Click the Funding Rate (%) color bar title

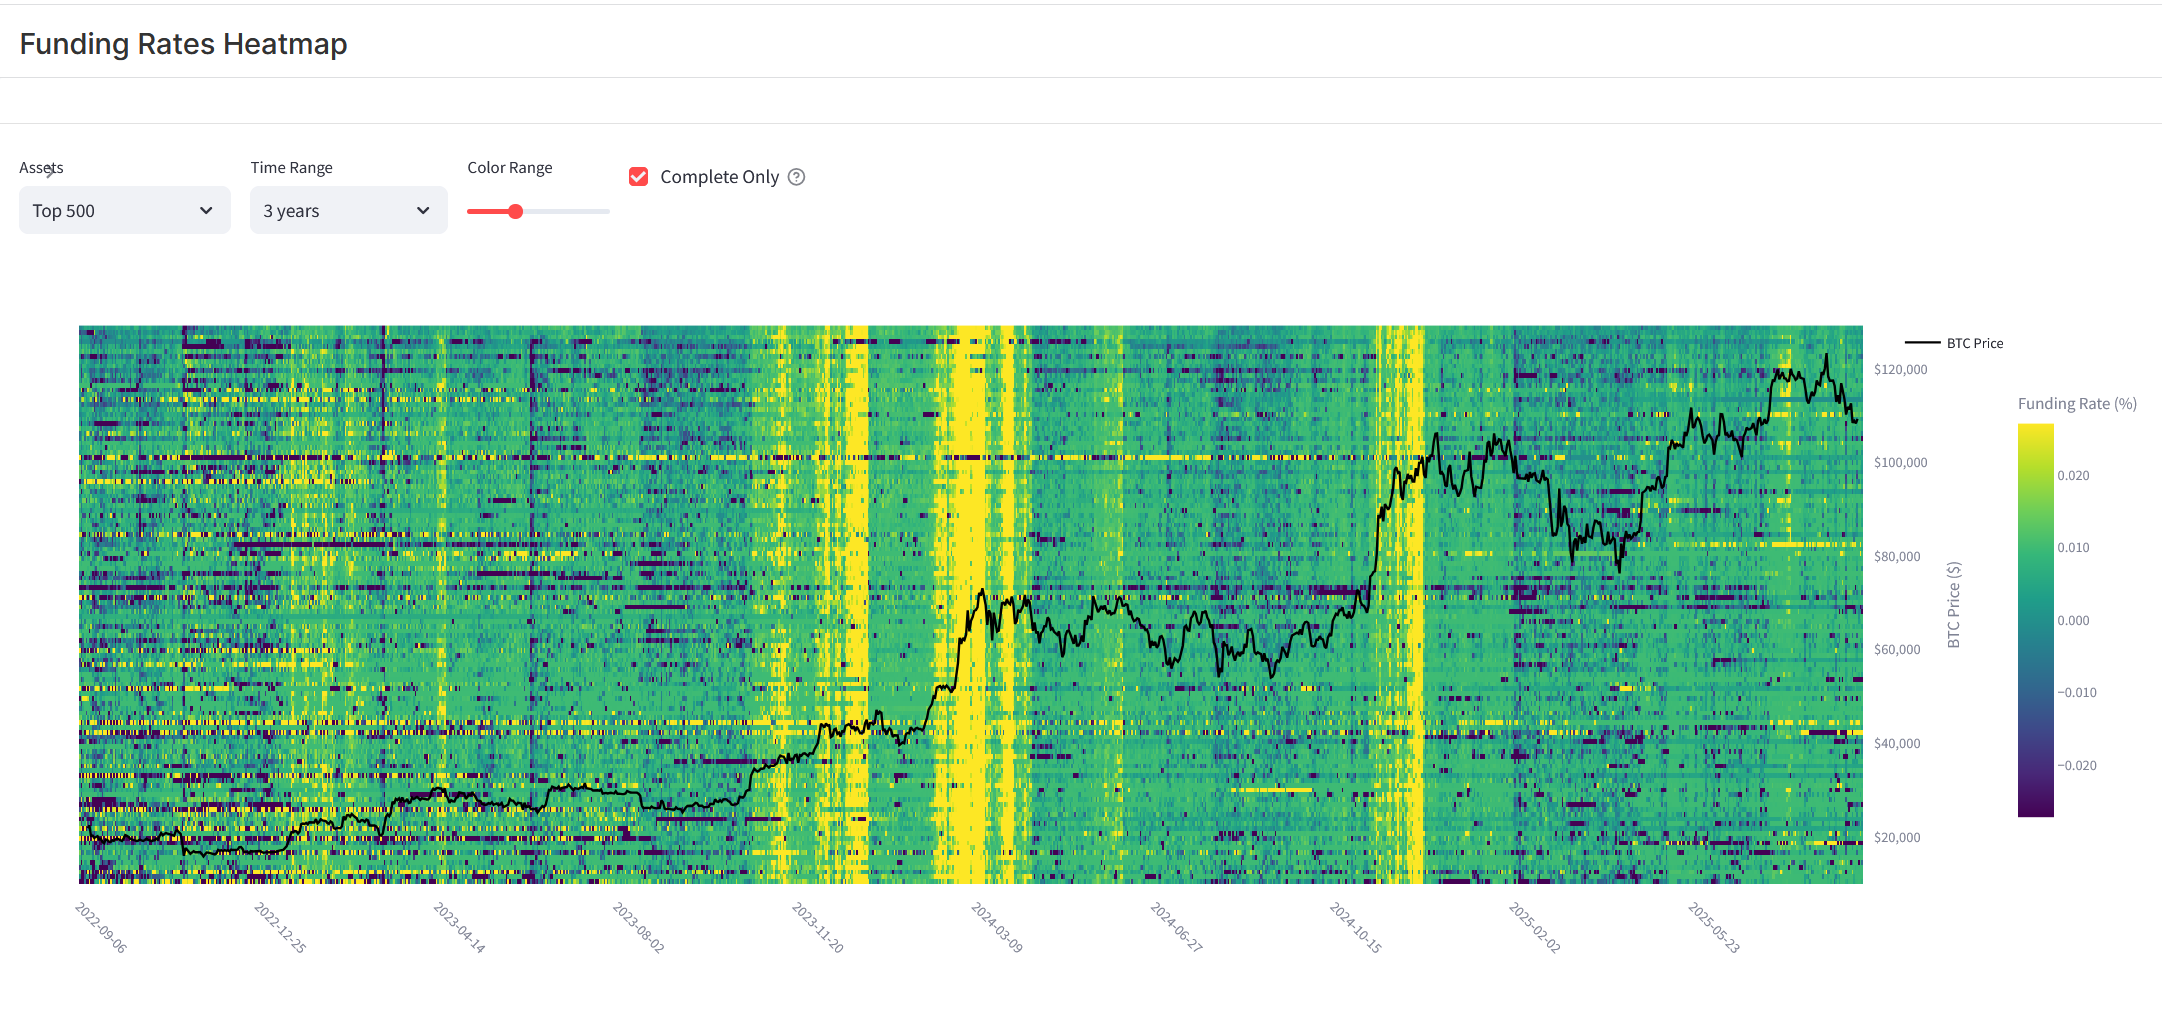(x=2076, y=404)
